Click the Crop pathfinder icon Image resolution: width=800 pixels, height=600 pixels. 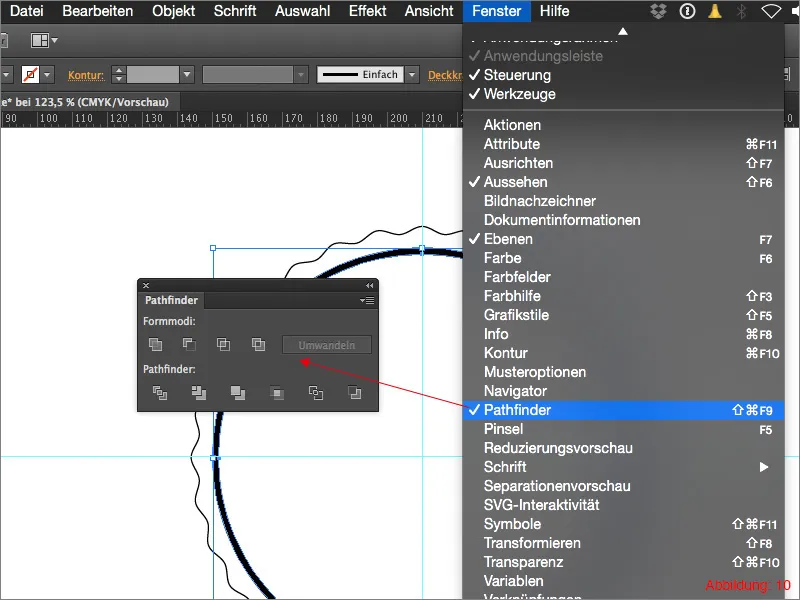coord(277,393)
